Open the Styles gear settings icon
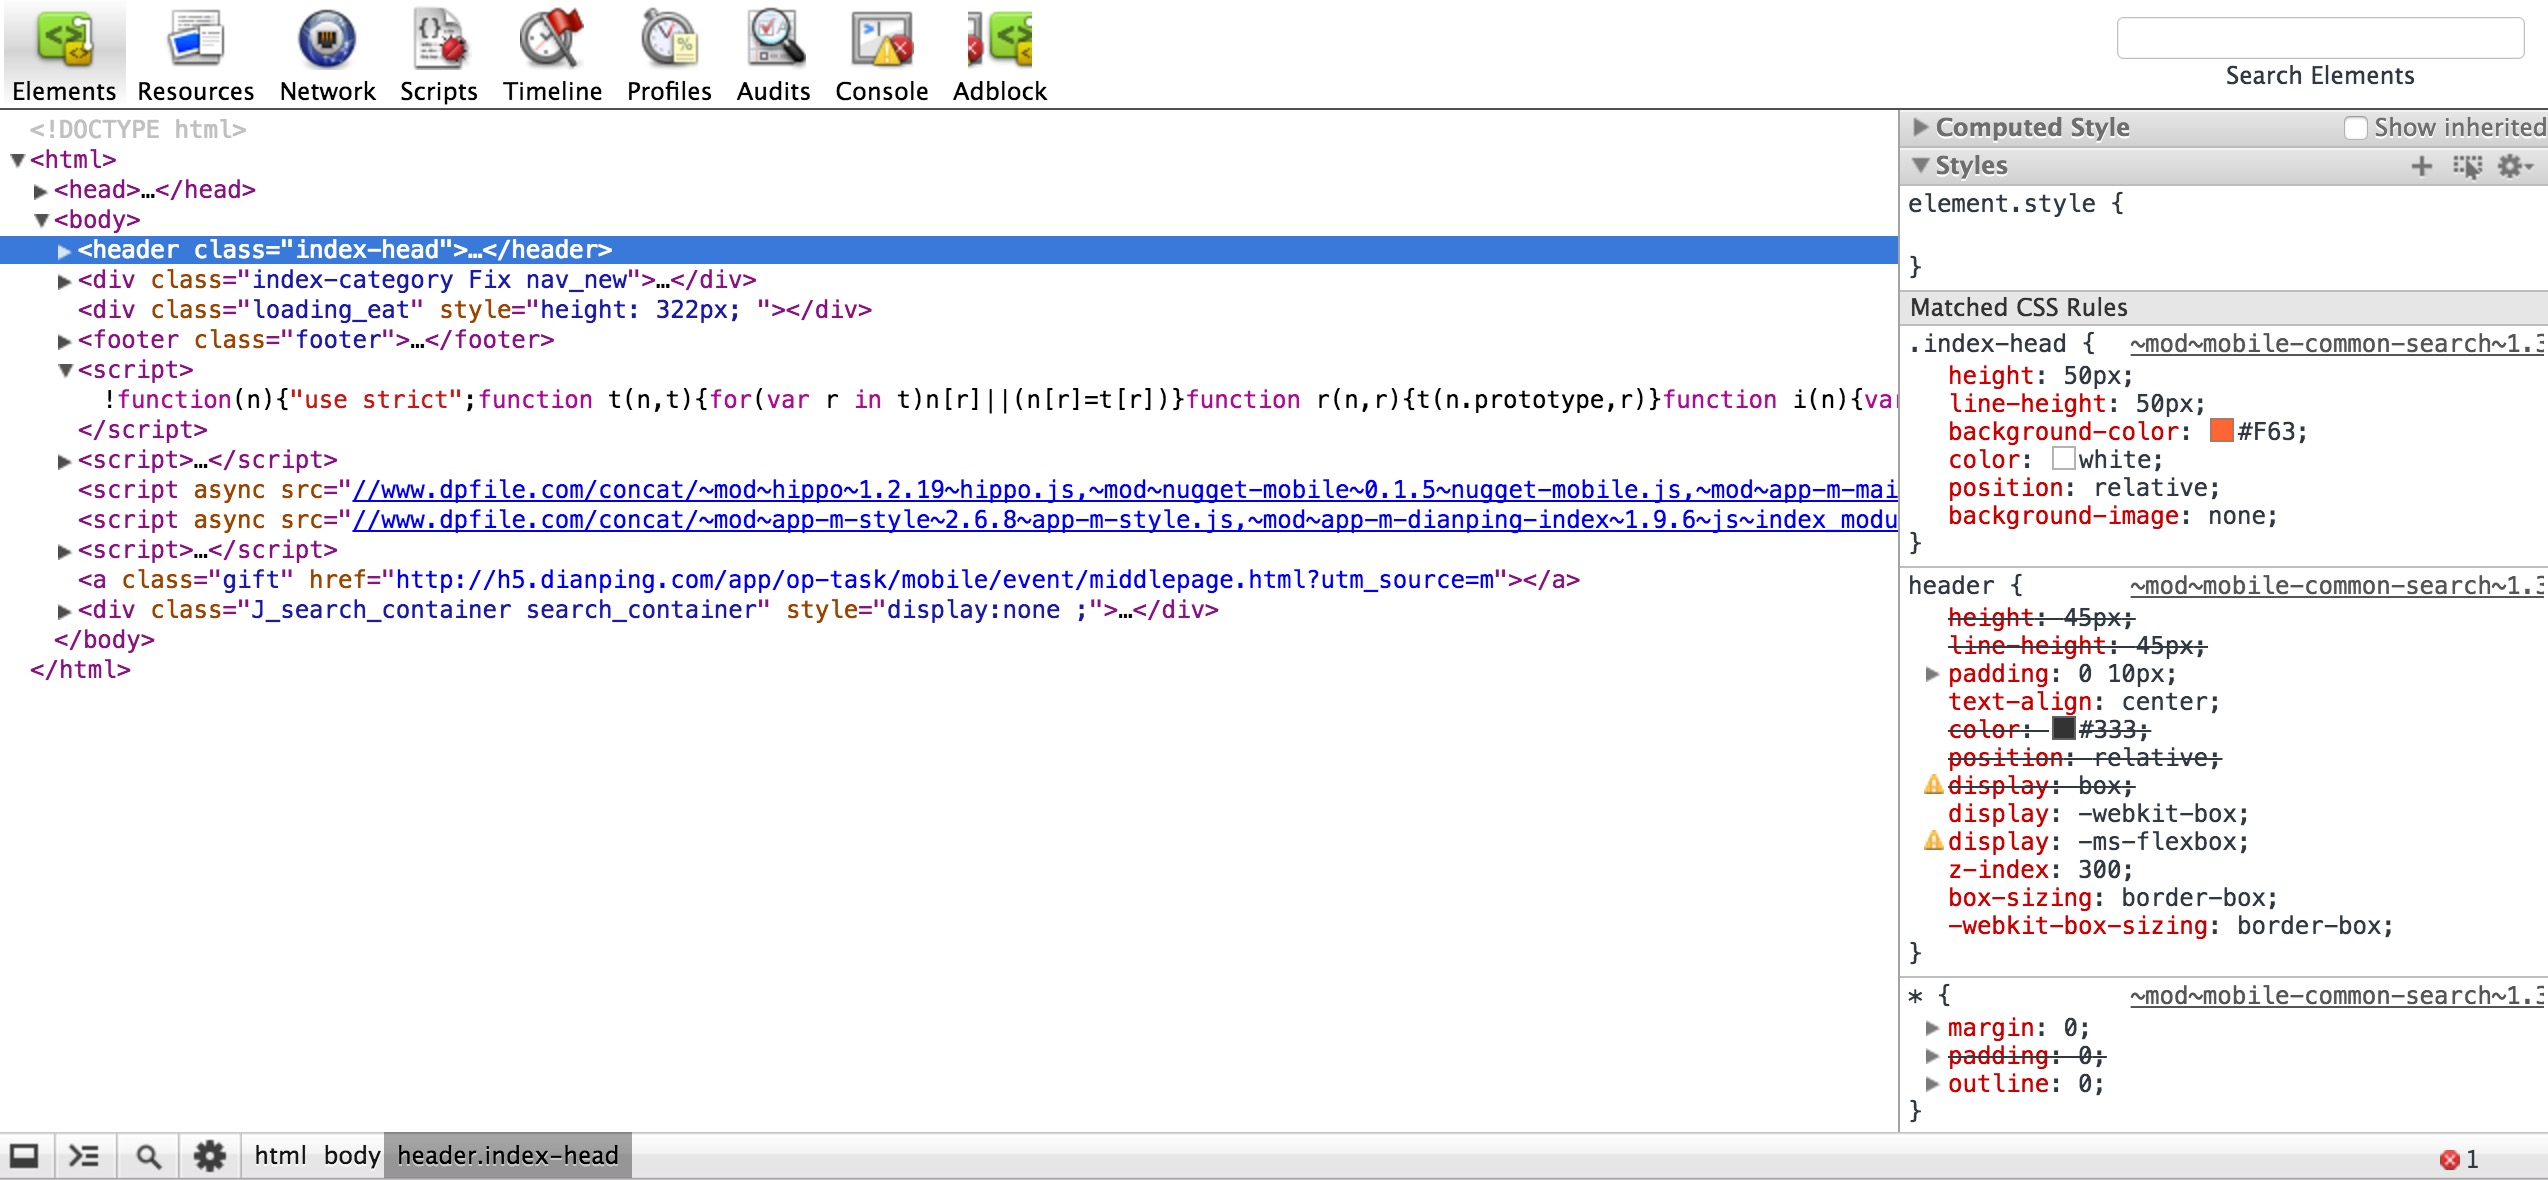2548x1180 pixels. 2512,166
